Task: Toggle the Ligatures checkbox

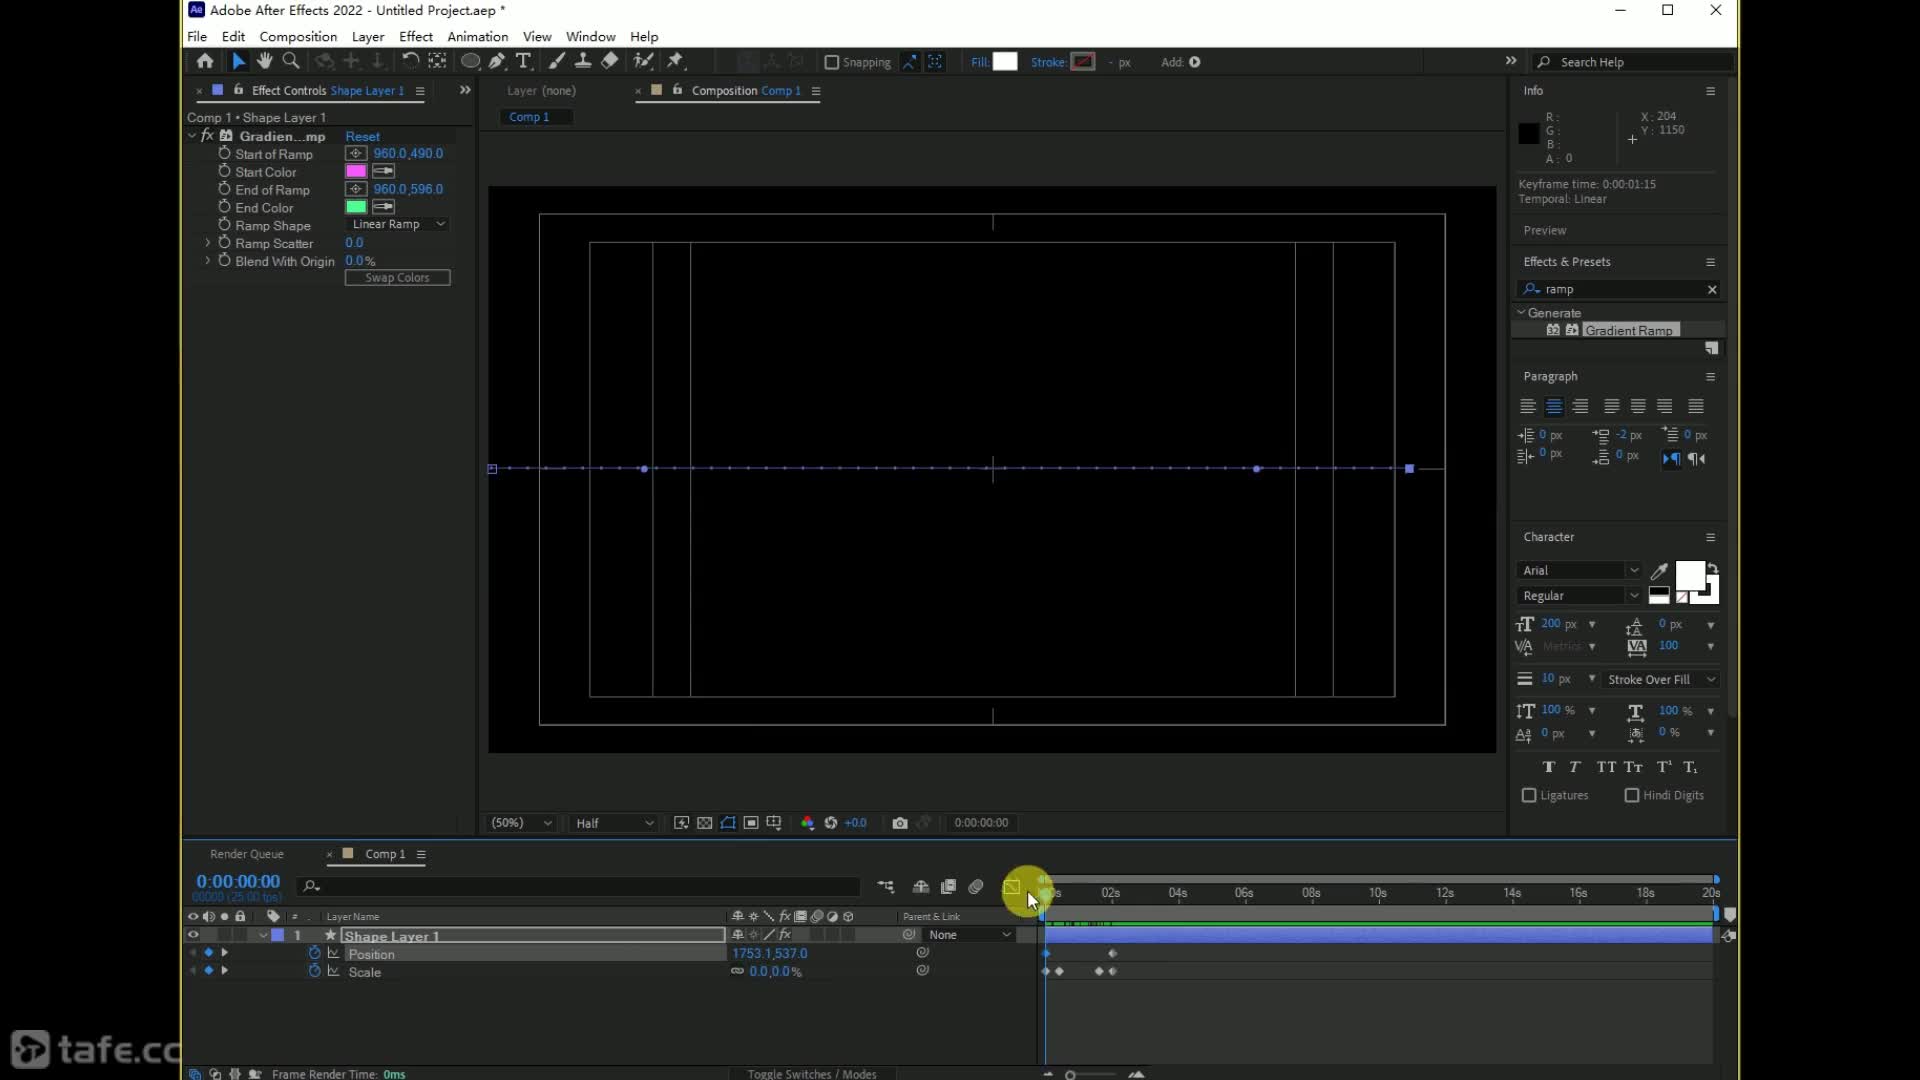Action: 1529,796
